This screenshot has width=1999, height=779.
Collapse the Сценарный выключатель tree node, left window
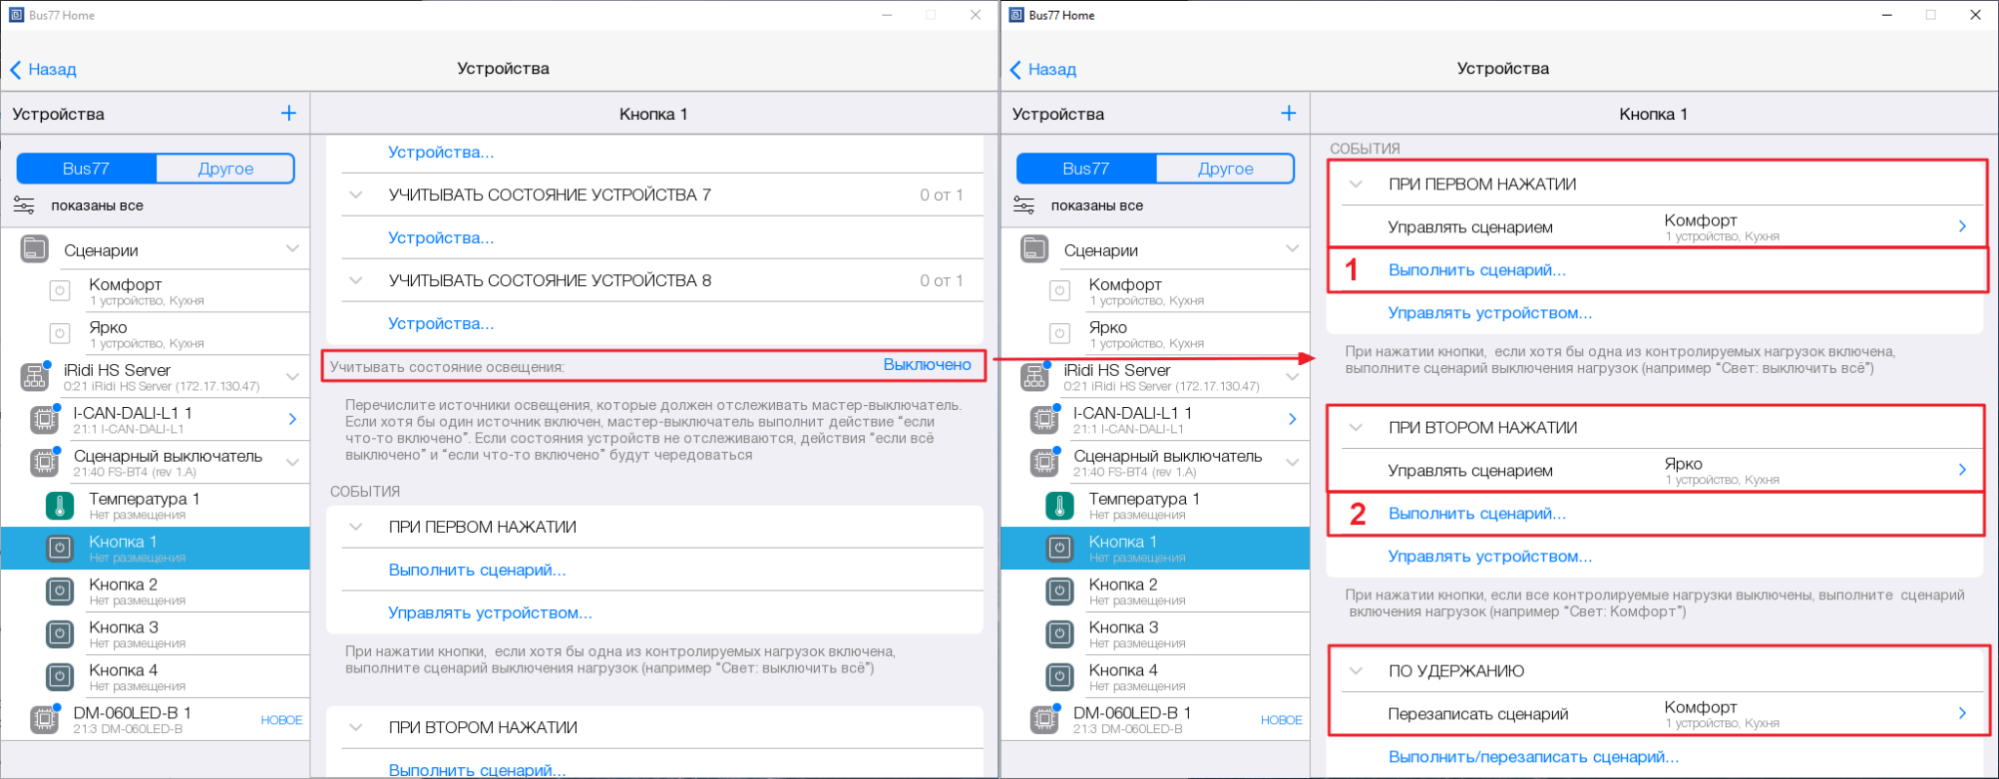[x=292, y=462]
